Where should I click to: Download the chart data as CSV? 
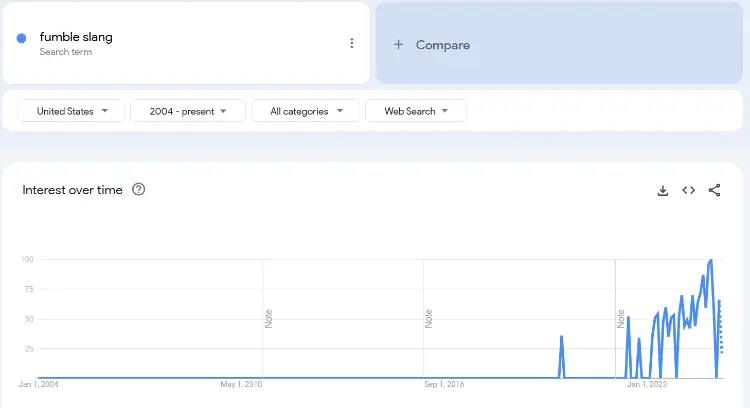[662, 190]
